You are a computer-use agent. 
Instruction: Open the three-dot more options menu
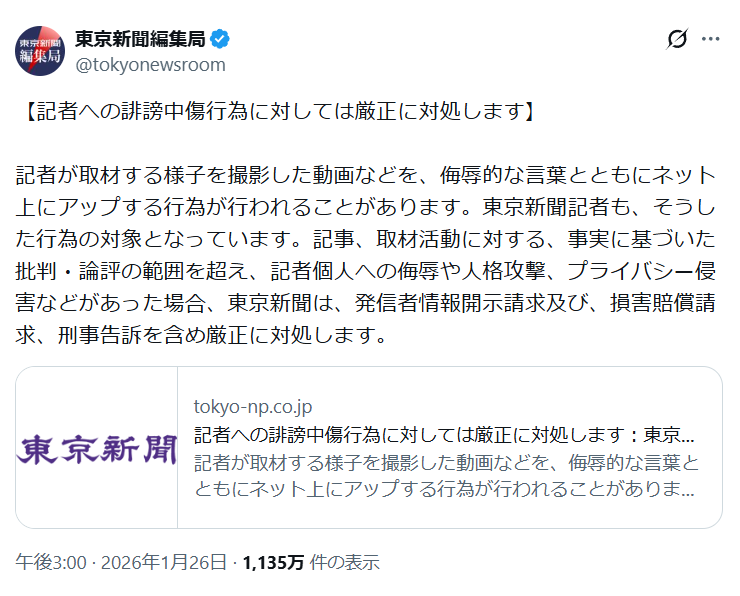point(711,40)
